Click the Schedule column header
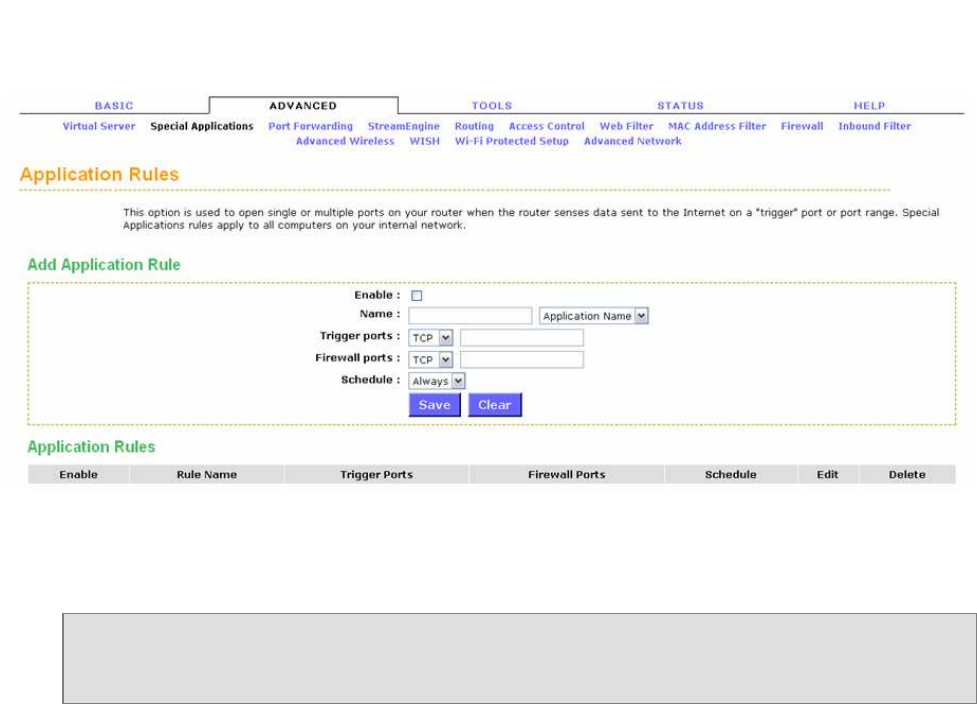 click(x=730, y=474)
